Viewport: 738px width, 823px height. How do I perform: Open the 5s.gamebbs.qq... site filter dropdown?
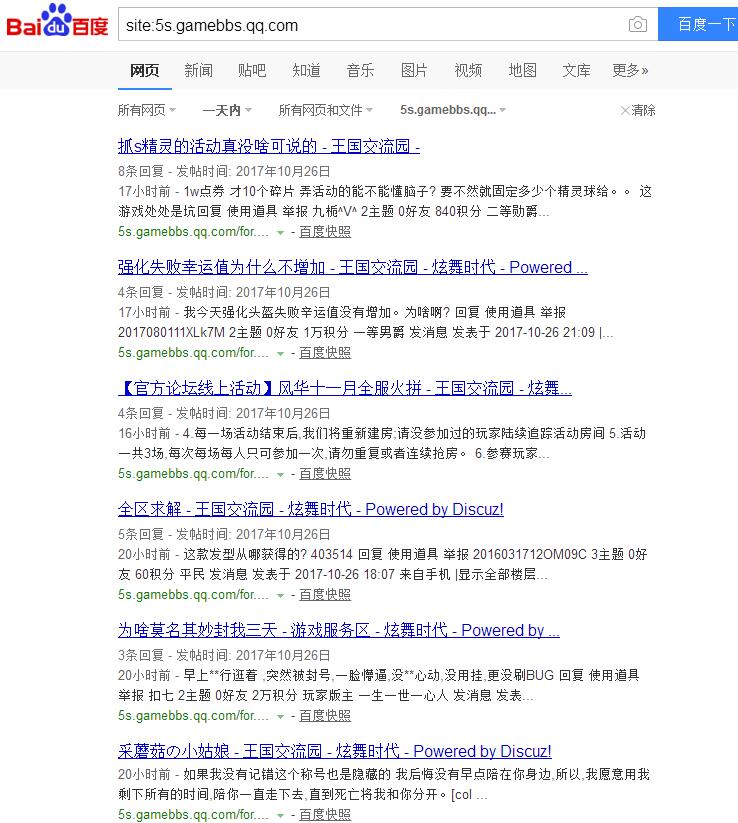click(453, 110)
